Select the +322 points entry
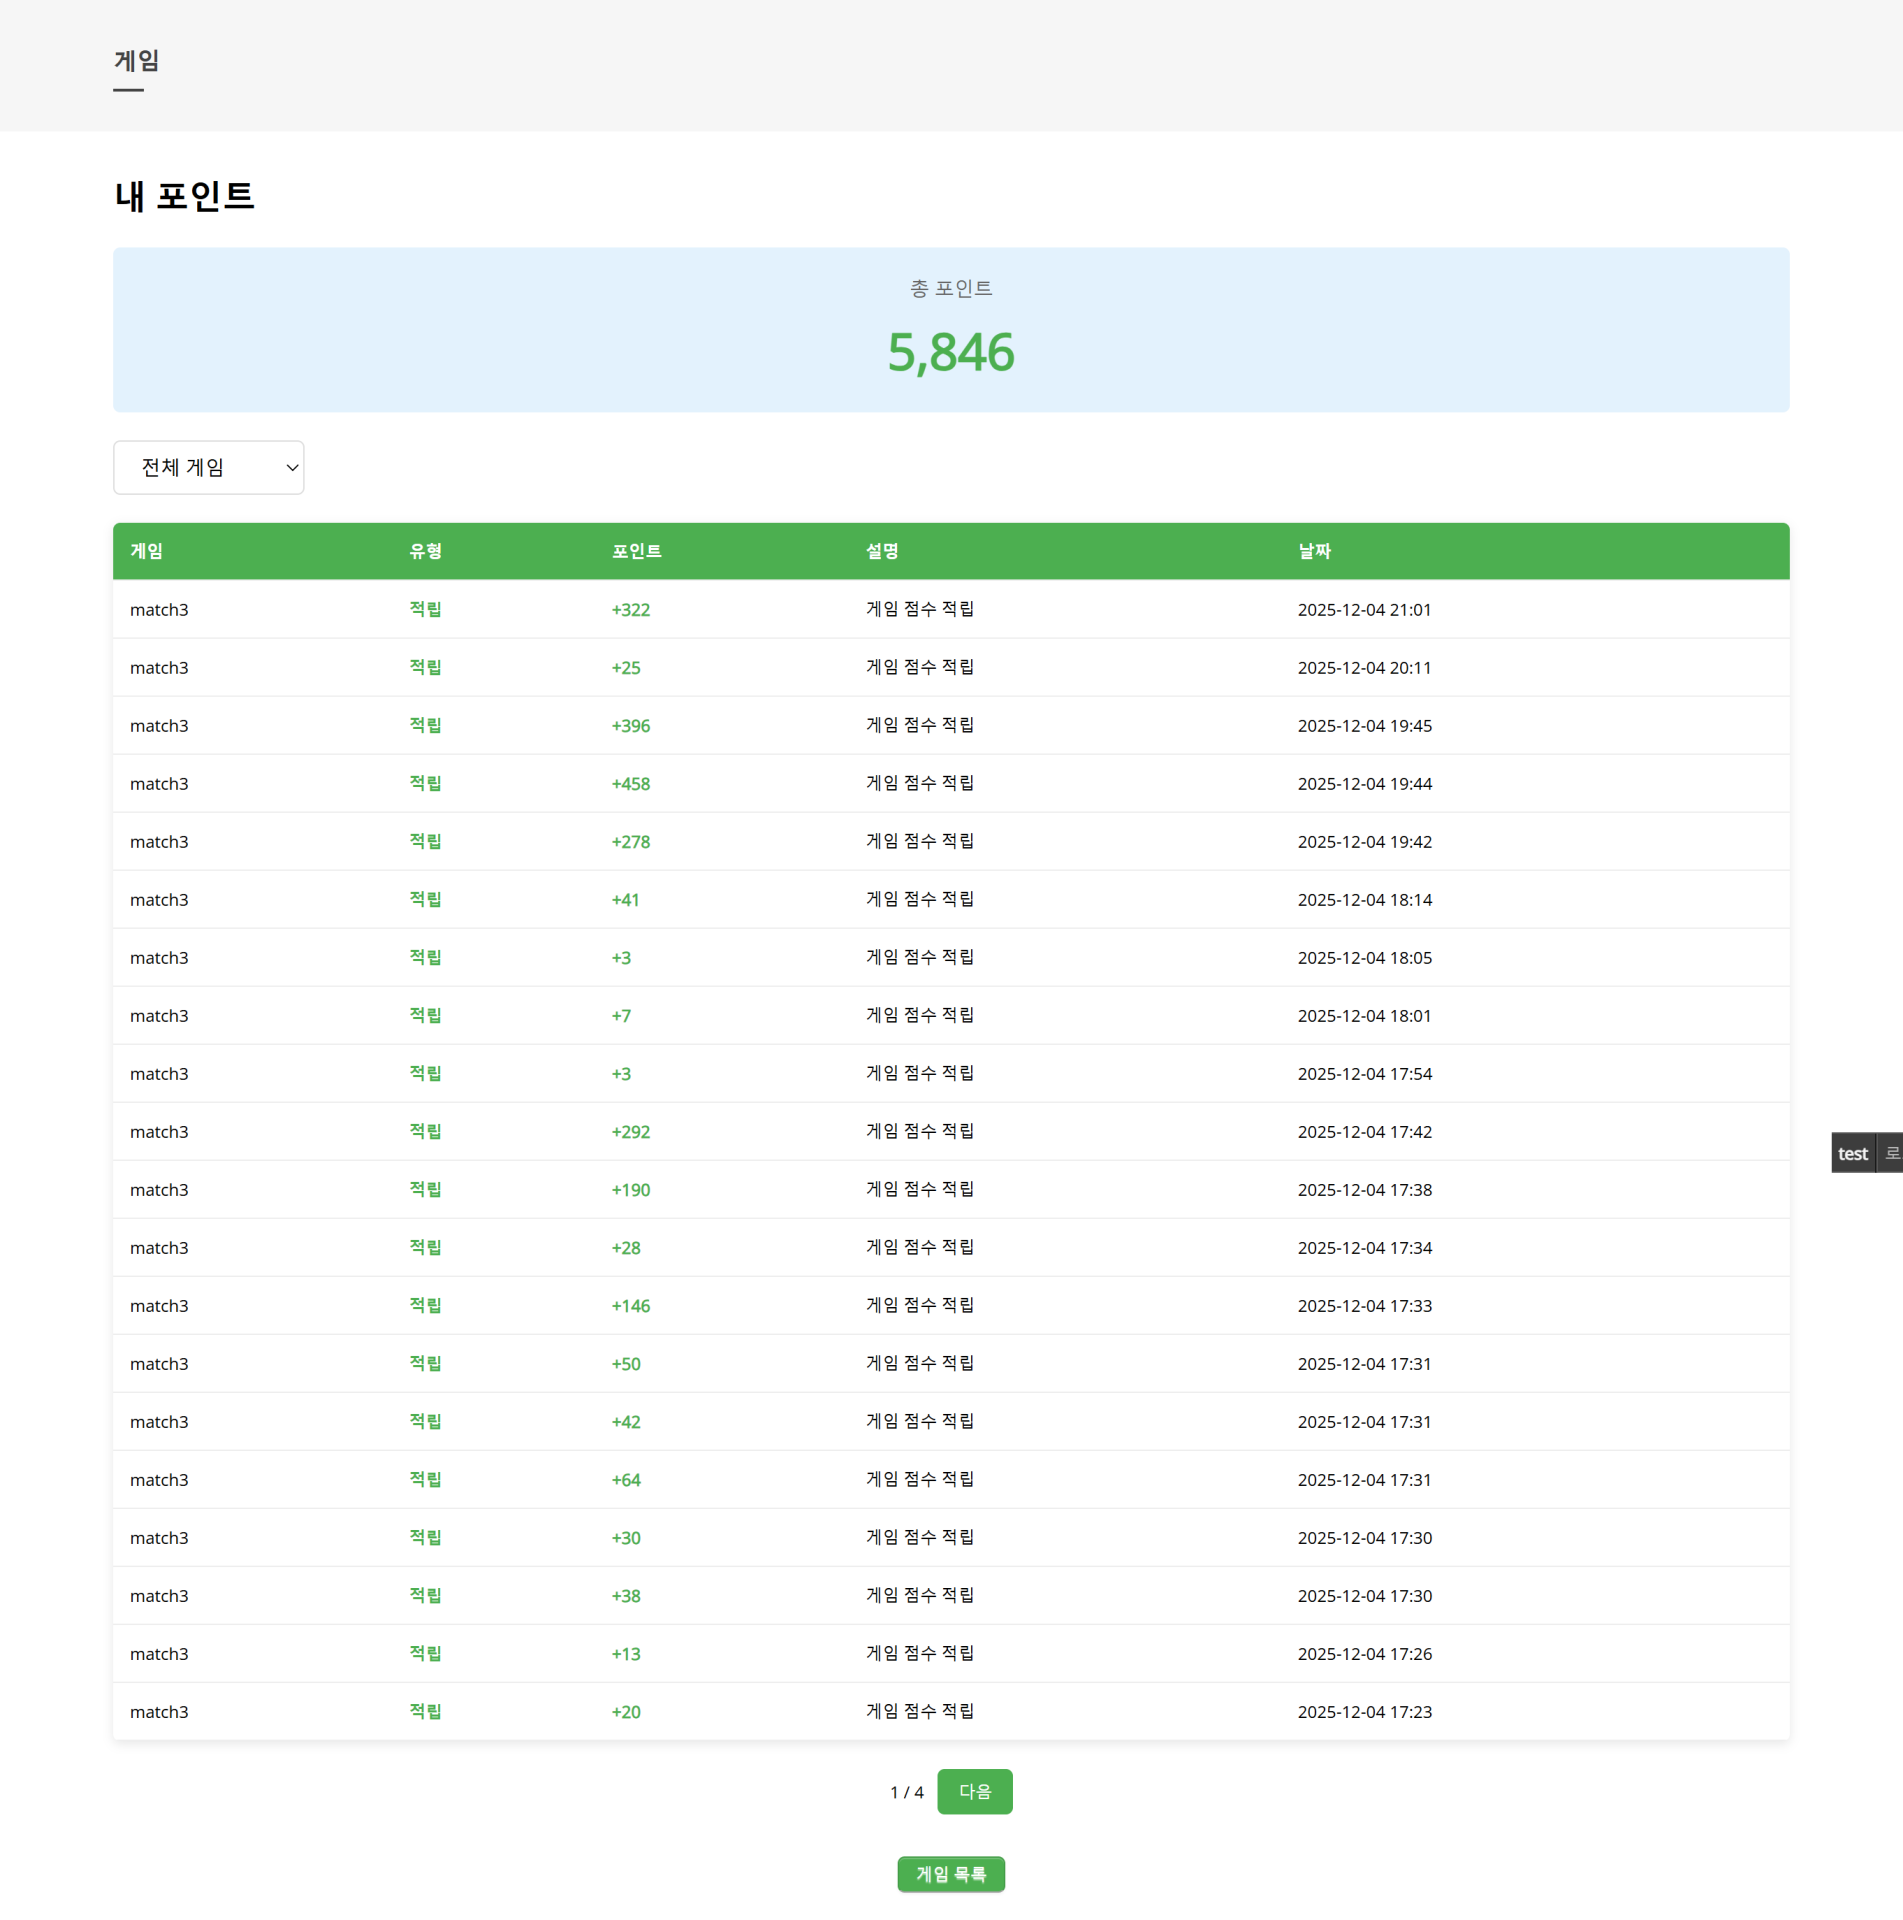 pyautogui.click(x=630, y=610)
